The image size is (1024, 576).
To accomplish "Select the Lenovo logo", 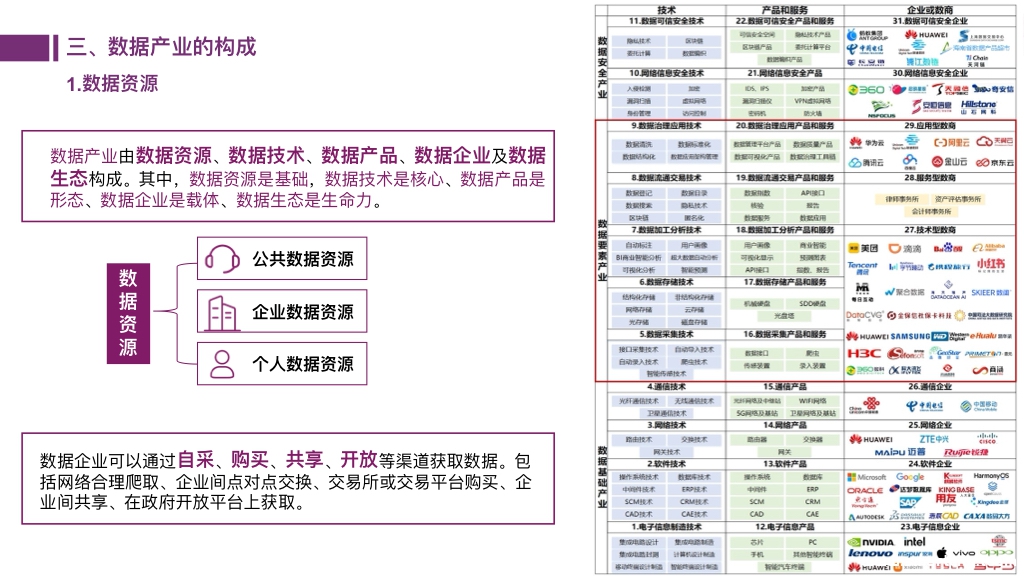I will point(870,553).
